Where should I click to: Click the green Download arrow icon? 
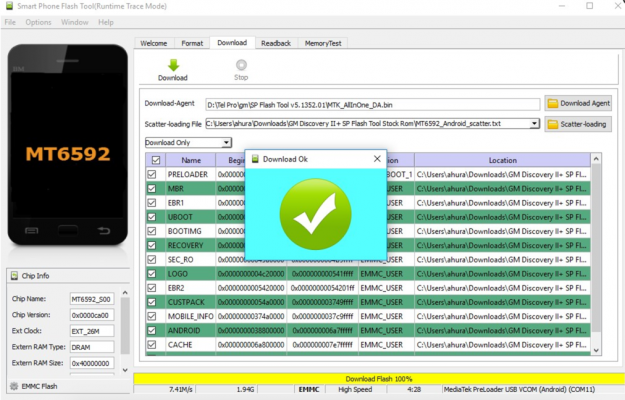(172, 65)
